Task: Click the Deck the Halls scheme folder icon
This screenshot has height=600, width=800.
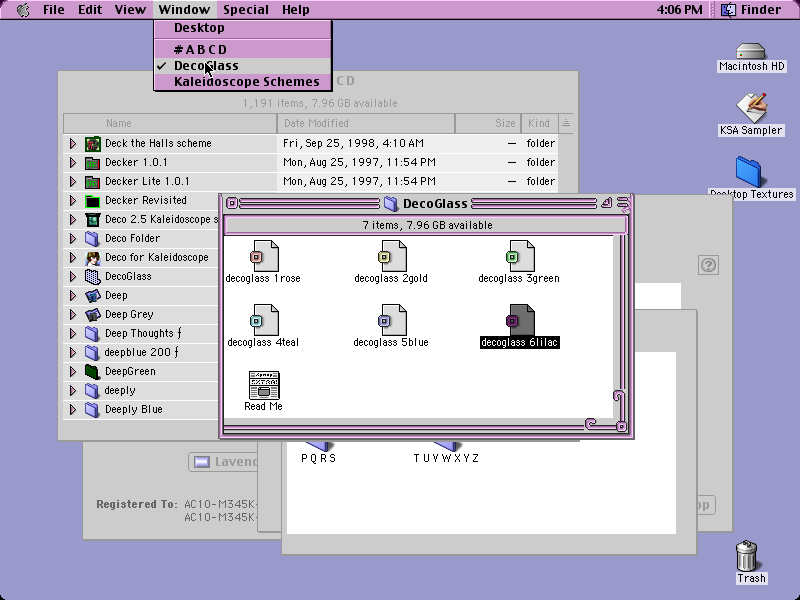Action: [x=92, y=144]
